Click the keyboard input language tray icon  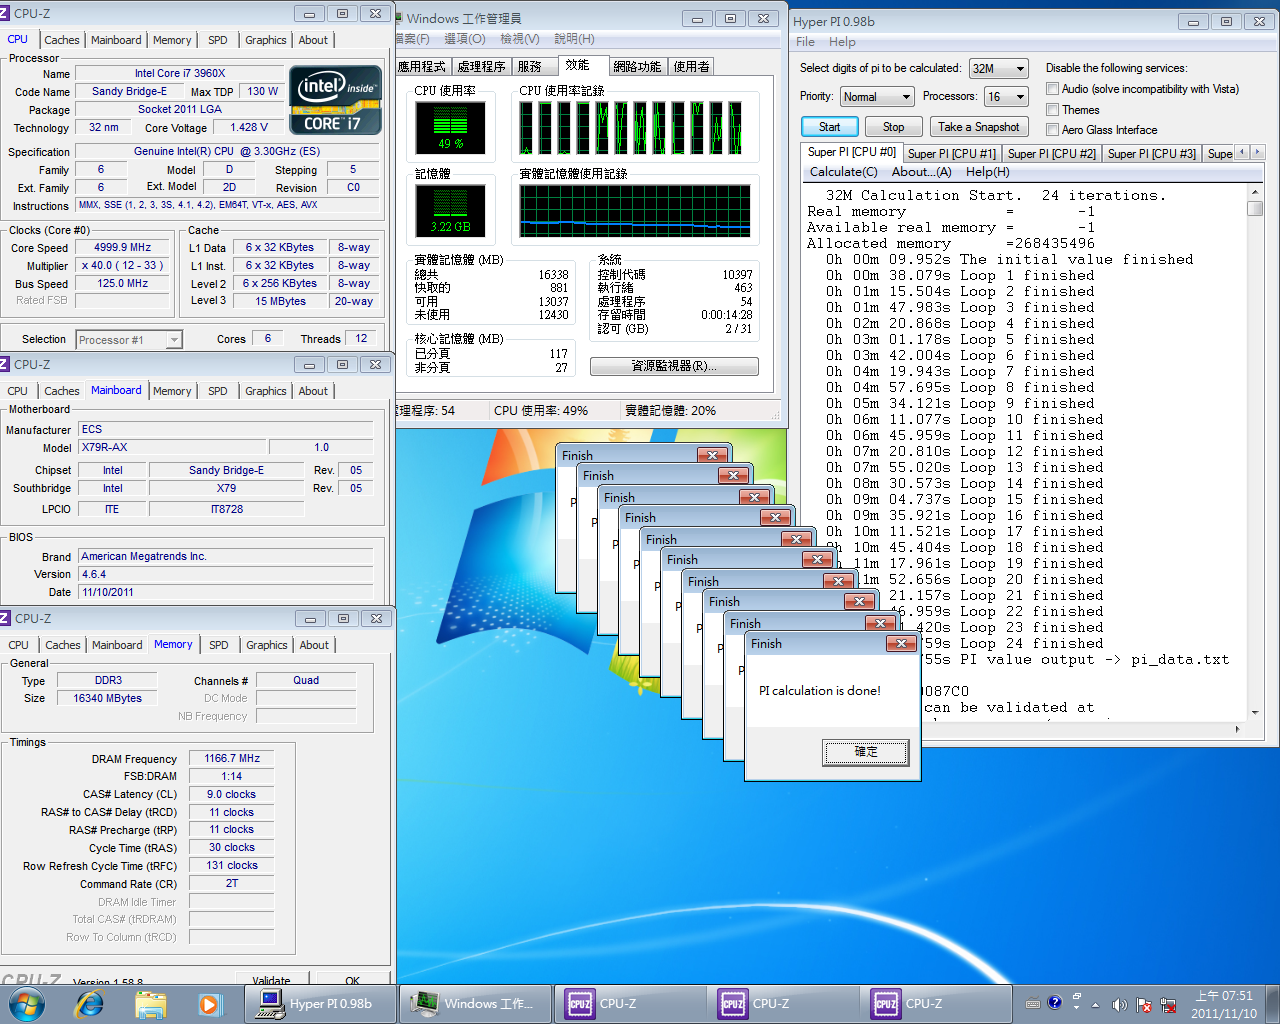pos(1032,1003)
